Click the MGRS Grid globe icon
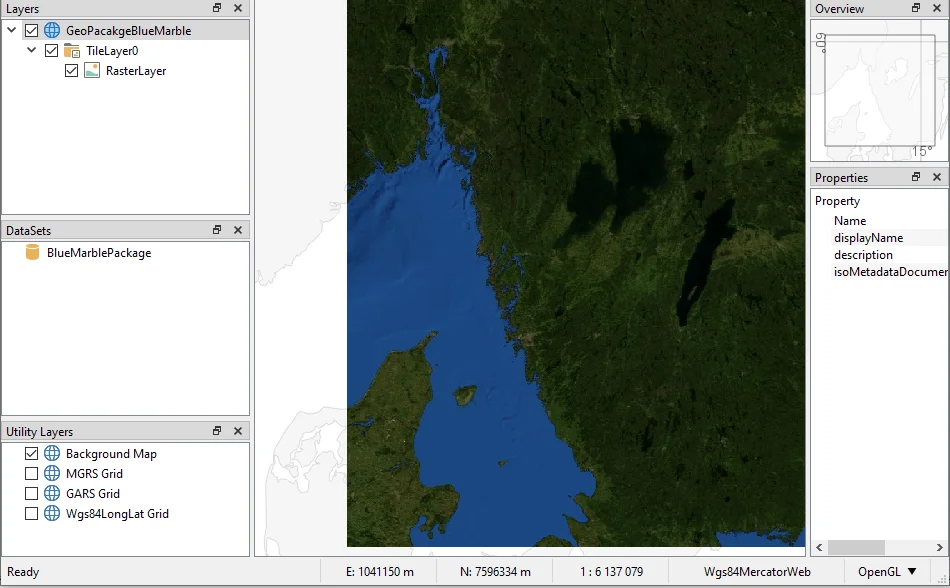The image size is (950, 588). coord(52,474)
